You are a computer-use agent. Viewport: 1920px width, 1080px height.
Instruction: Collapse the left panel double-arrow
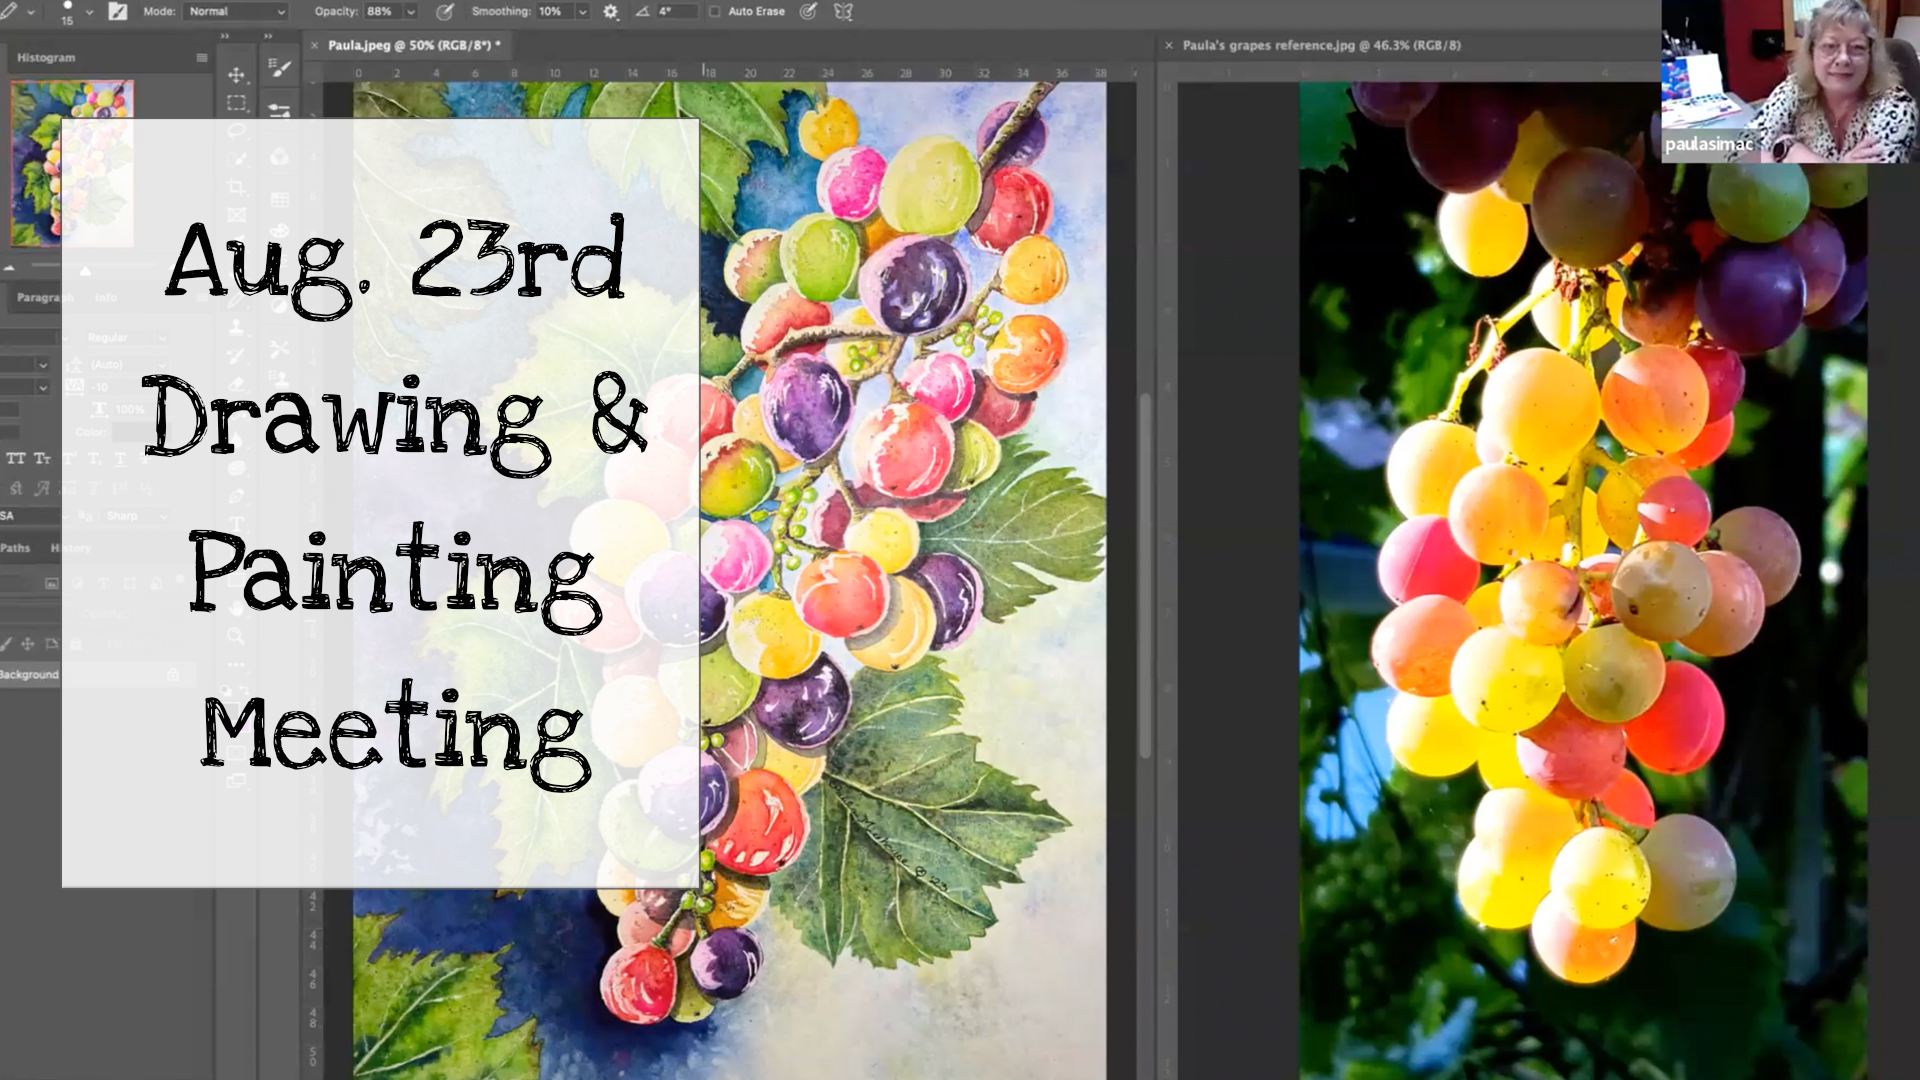(x=225, y=36)
